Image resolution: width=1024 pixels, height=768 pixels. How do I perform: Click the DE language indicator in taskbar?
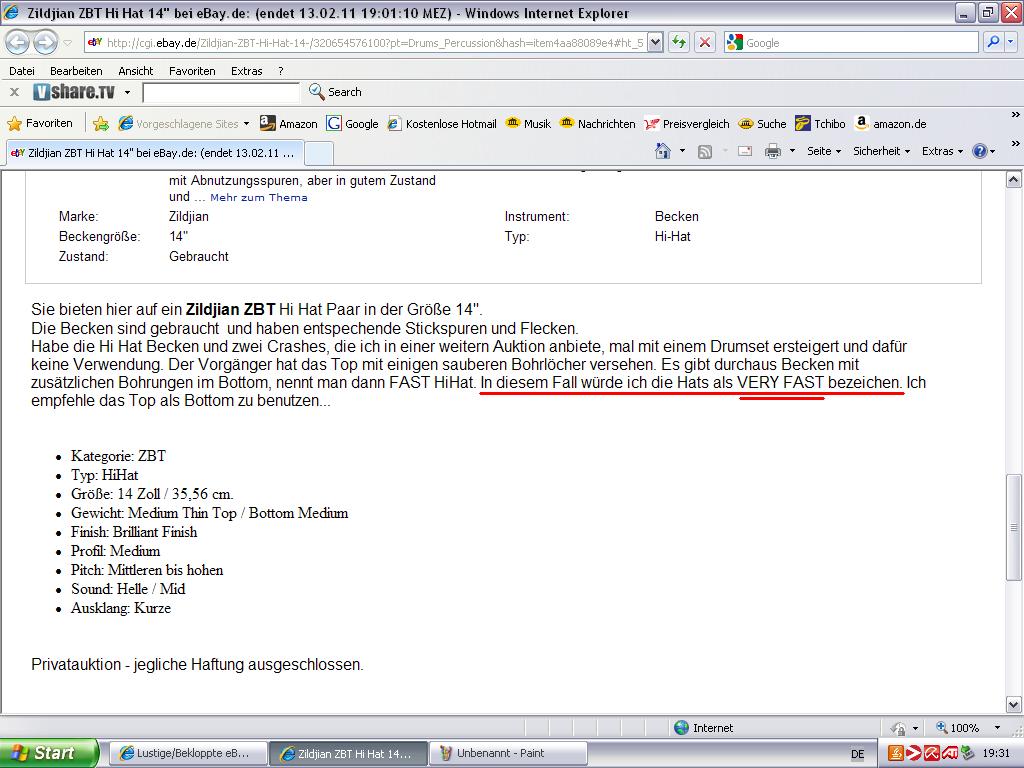(857, 754)
